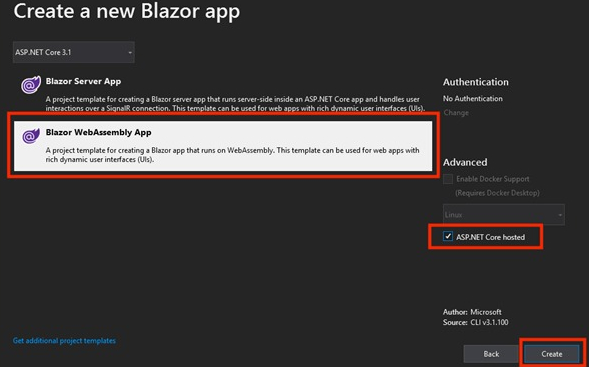Click the Back button
This screenshot has width=589, height=367.
pos(491,354)
